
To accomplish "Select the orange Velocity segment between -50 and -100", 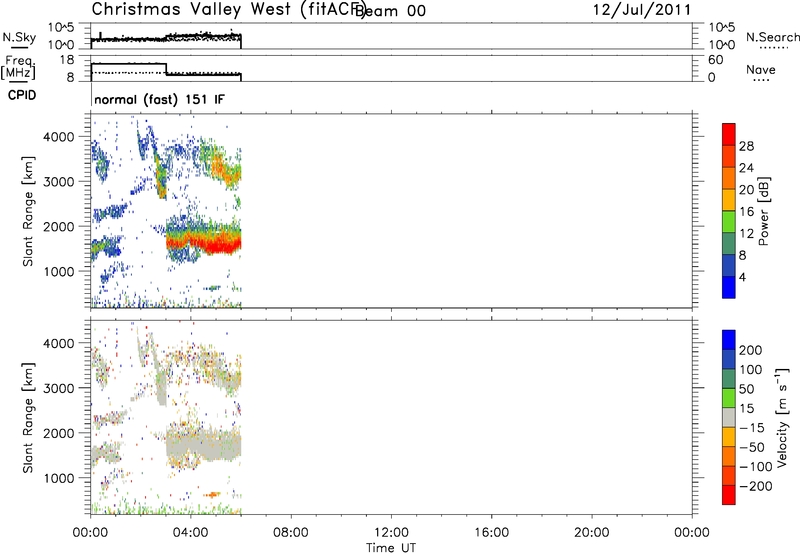I will (729, 456).
